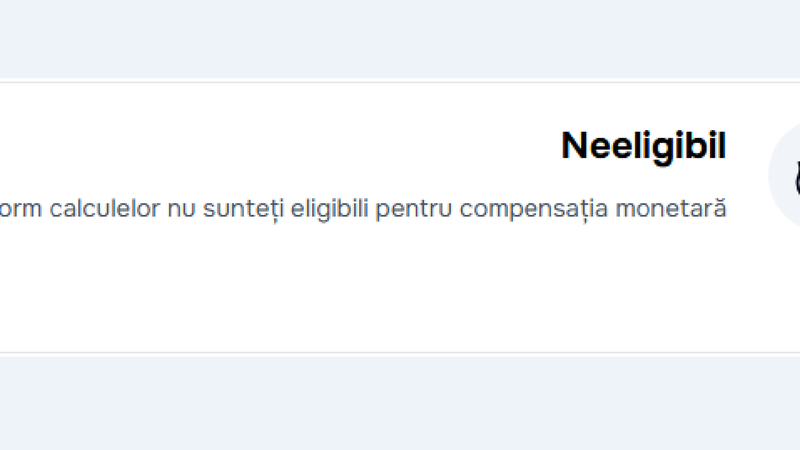Click the dark glyph inside the circular icon

point(797,177)
